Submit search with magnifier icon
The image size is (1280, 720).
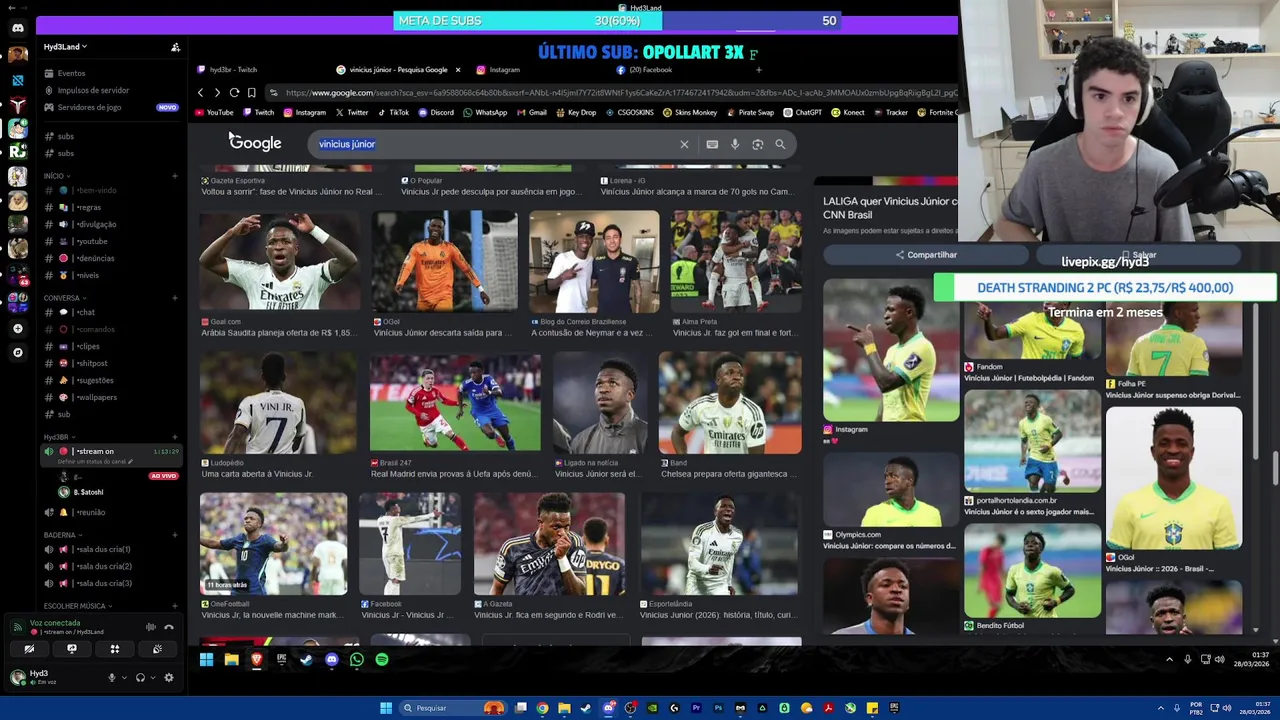pyautogui.click(x=780, y=144)
